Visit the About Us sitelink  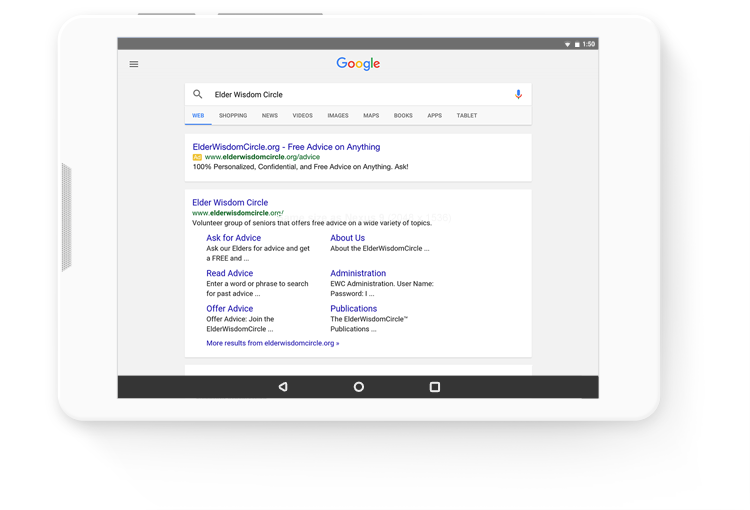[x=347, y=238]
